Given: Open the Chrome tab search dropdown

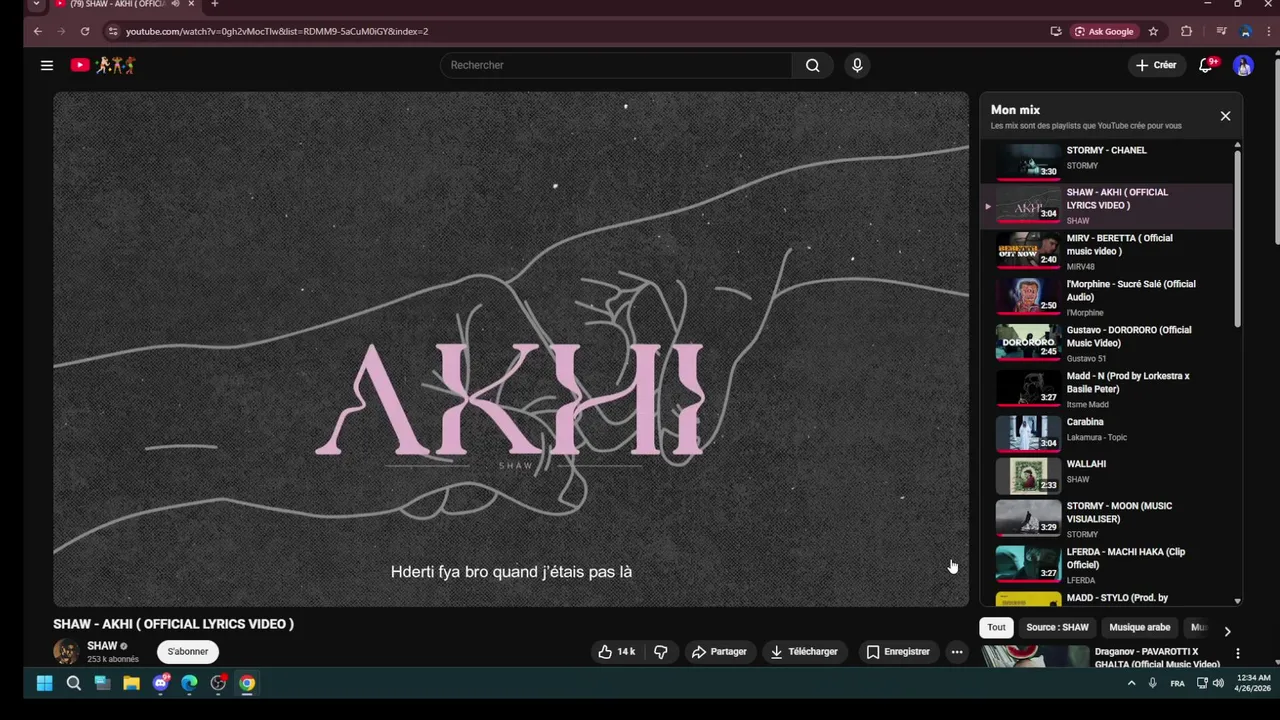Looking at the screenshot, I should click(x=36, y=4).
